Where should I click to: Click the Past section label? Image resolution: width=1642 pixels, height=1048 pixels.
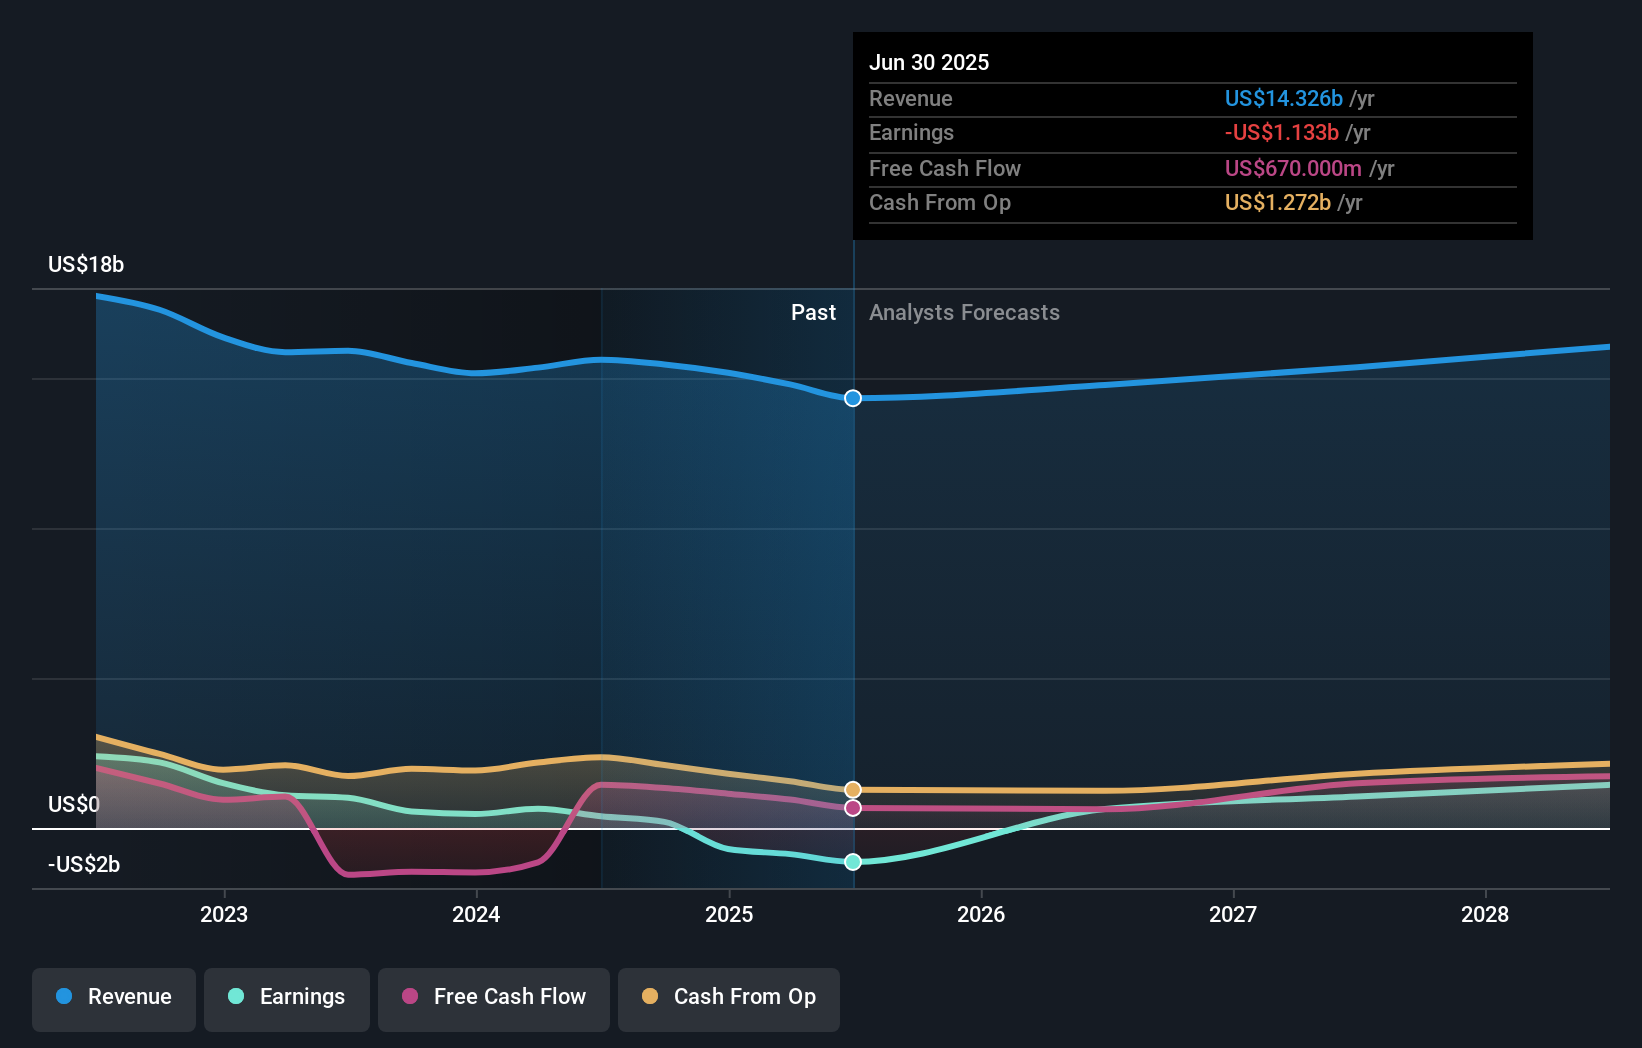813,312
